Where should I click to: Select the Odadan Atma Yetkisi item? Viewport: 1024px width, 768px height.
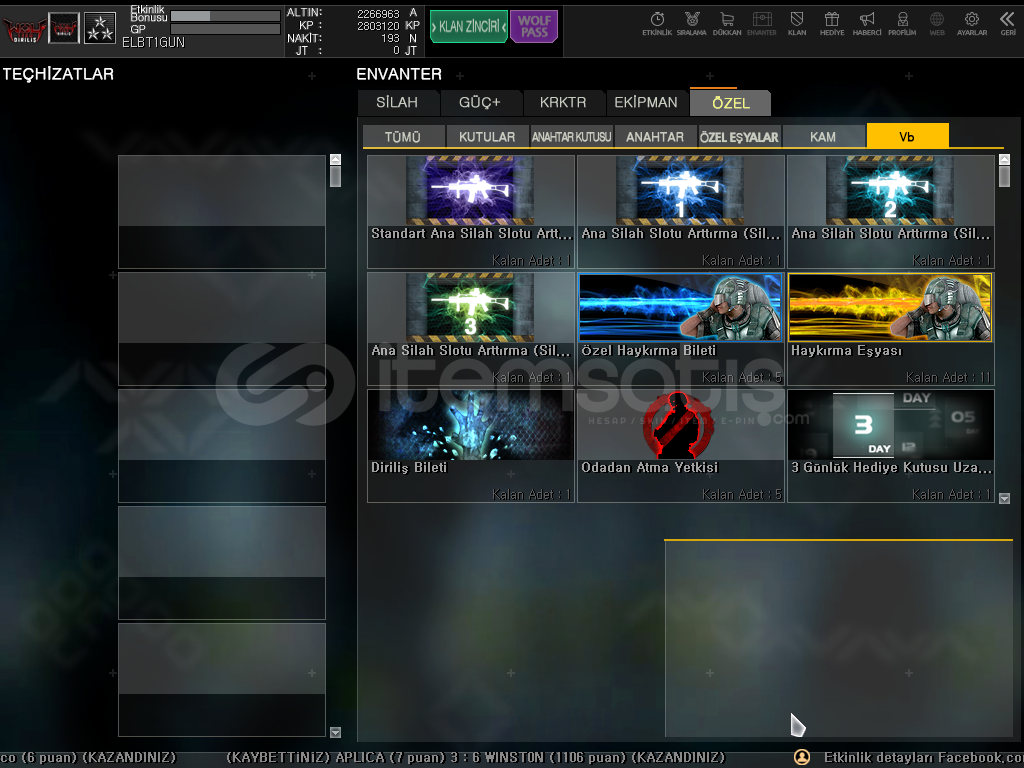[x=680, y=445]
